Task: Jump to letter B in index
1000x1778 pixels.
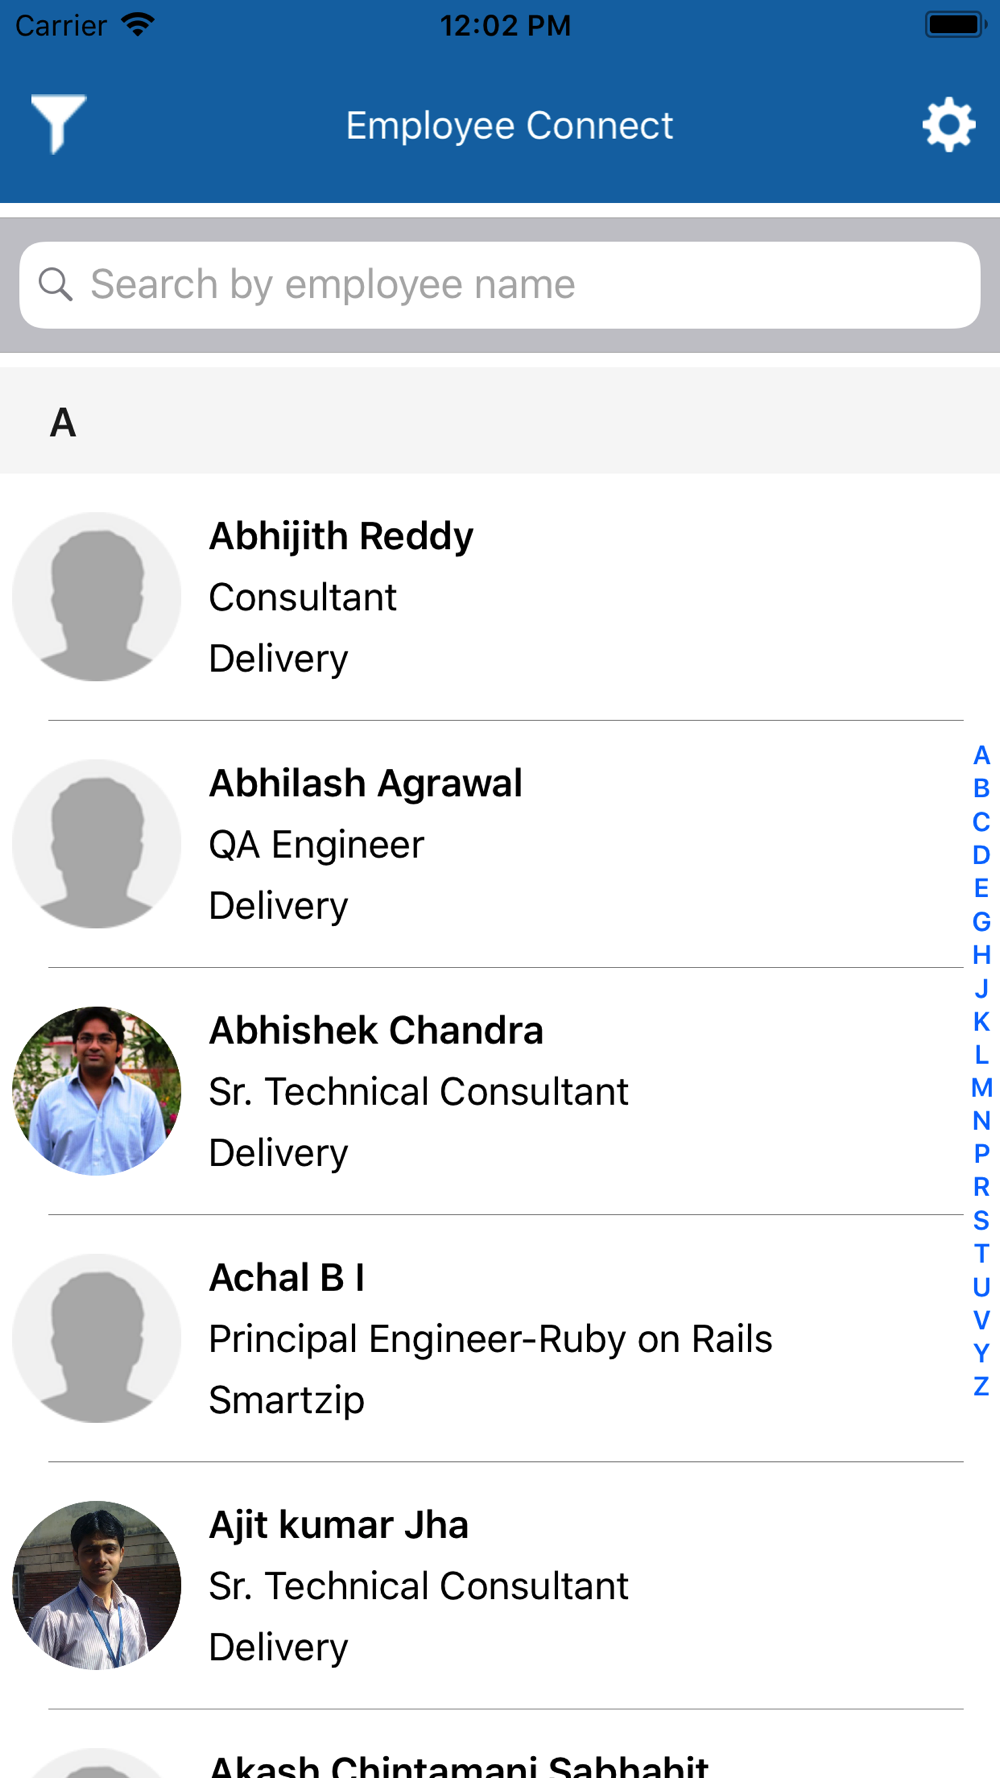Action: coord(981,788)
